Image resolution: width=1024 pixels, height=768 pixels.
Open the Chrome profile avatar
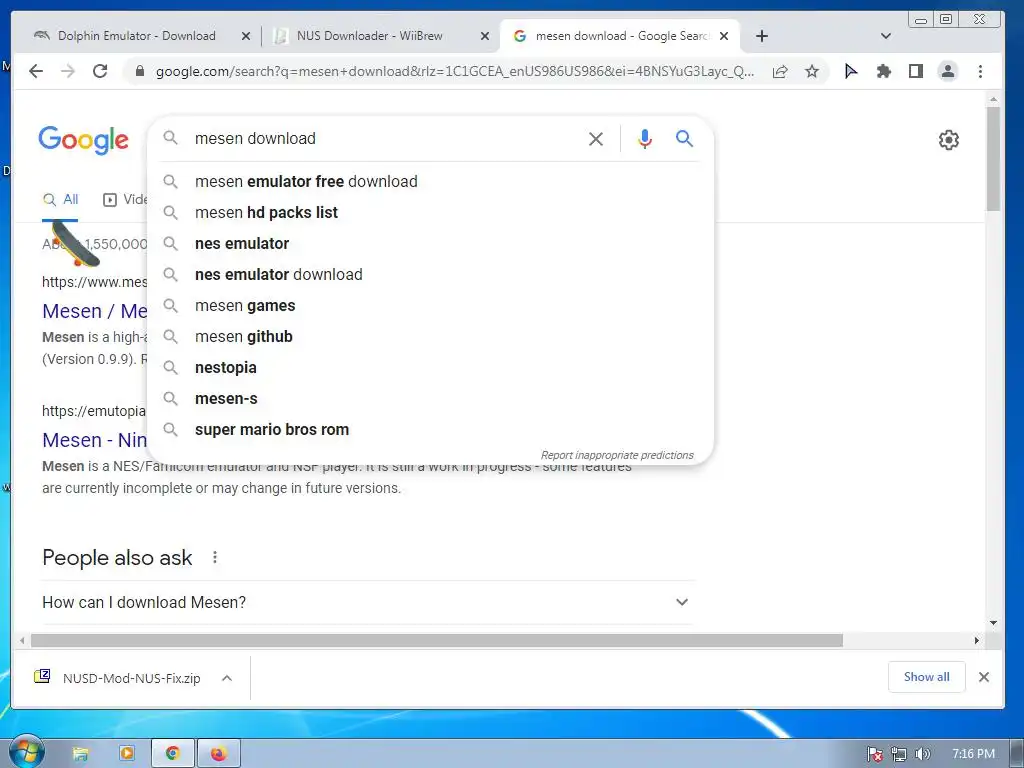point(948,71)
